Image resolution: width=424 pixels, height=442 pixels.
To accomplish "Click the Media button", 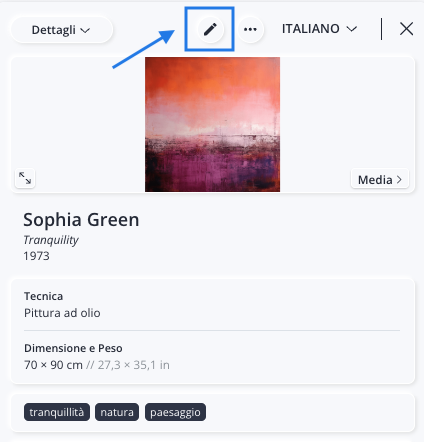I will [x=380, y=180].
